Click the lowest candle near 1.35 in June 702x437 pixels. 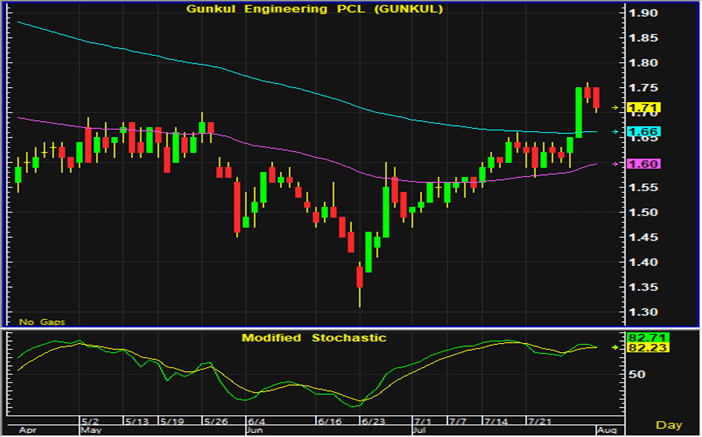(359, 283)
